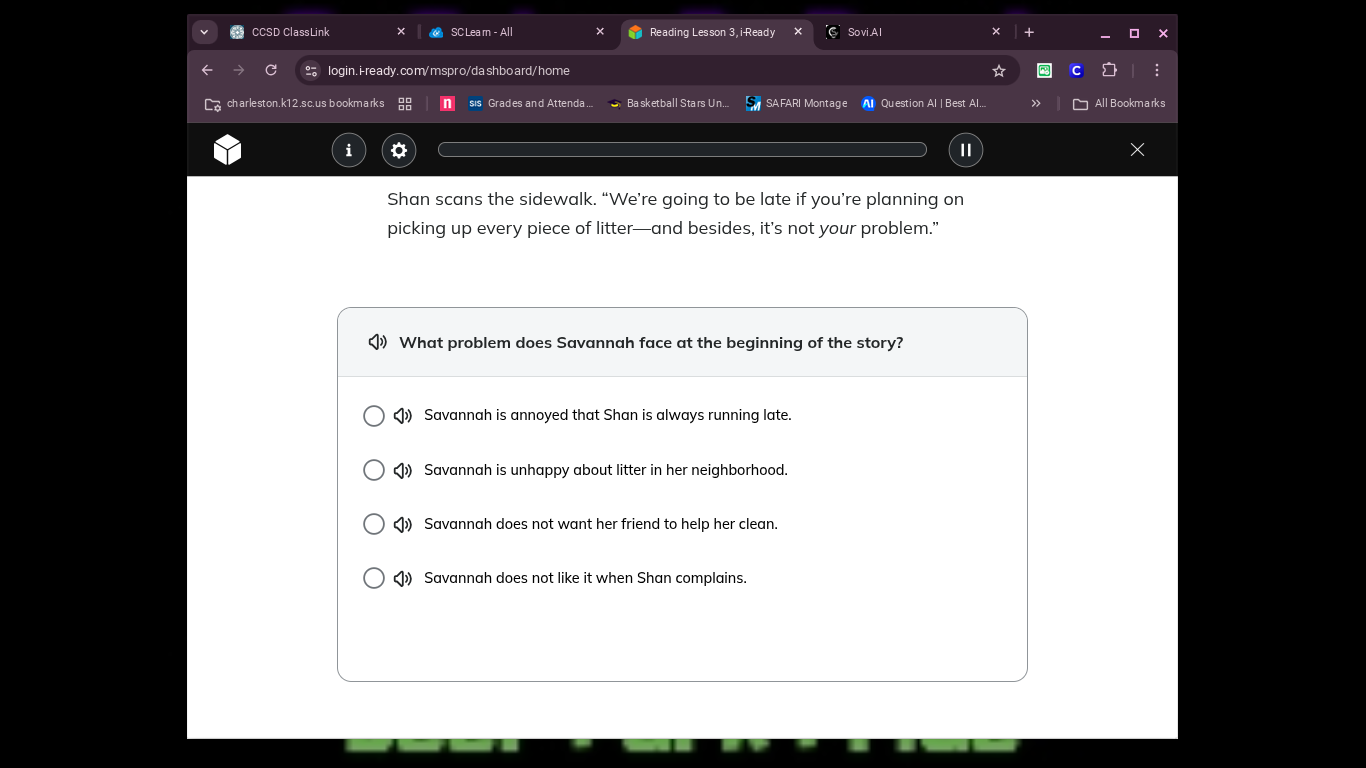Click the info icon in lesson toolbar
This screenshot has width=1366, height=768.
(x=349, y=150)
